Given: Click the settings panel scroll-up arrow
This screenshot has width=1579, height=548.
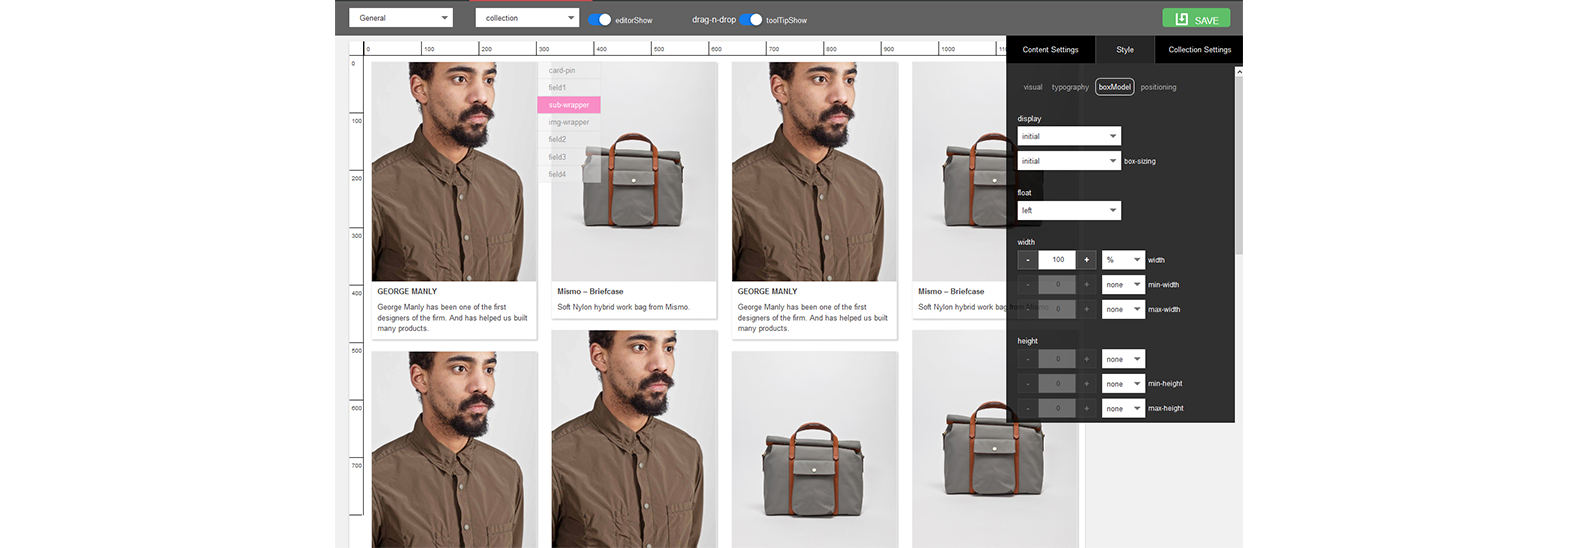Looking at the screenshot, I should point(1239,72).
